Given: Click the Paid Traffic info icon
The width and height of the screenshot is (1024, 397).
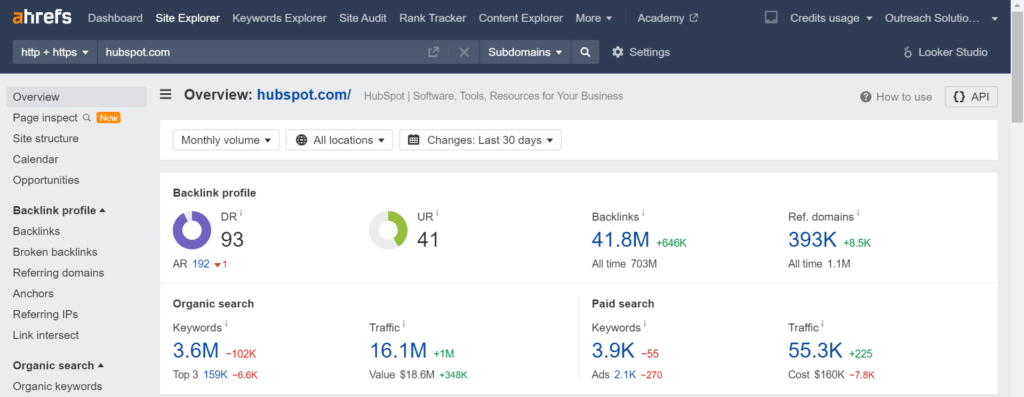Looking at the screenshot, I should 822,324.
